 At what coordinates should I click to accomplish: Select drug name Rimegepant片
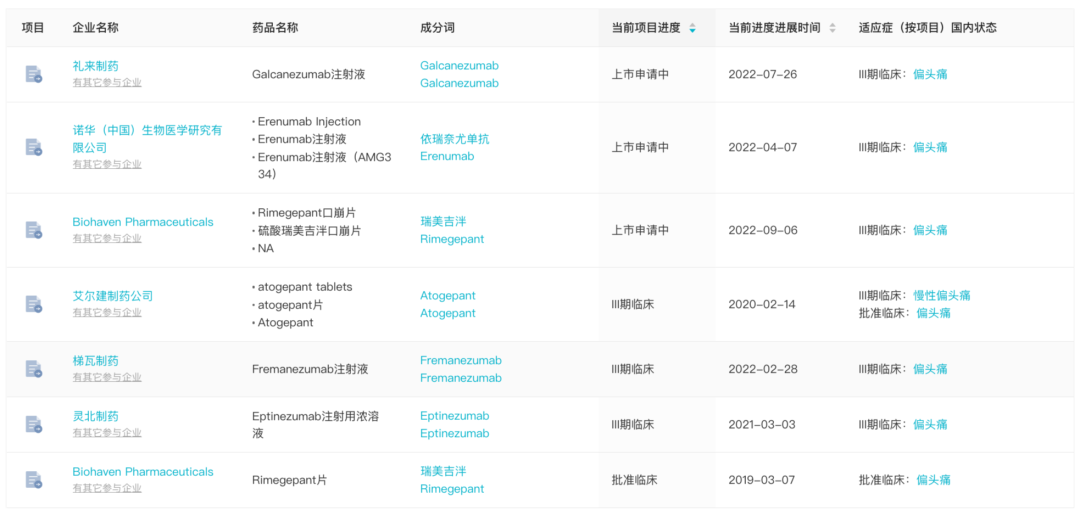289,479
